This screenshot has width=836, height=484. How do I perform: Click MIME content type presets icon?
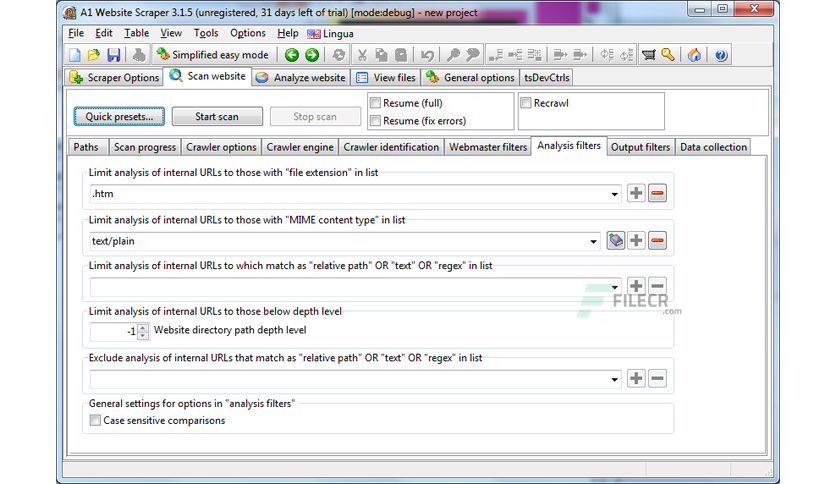616,240
